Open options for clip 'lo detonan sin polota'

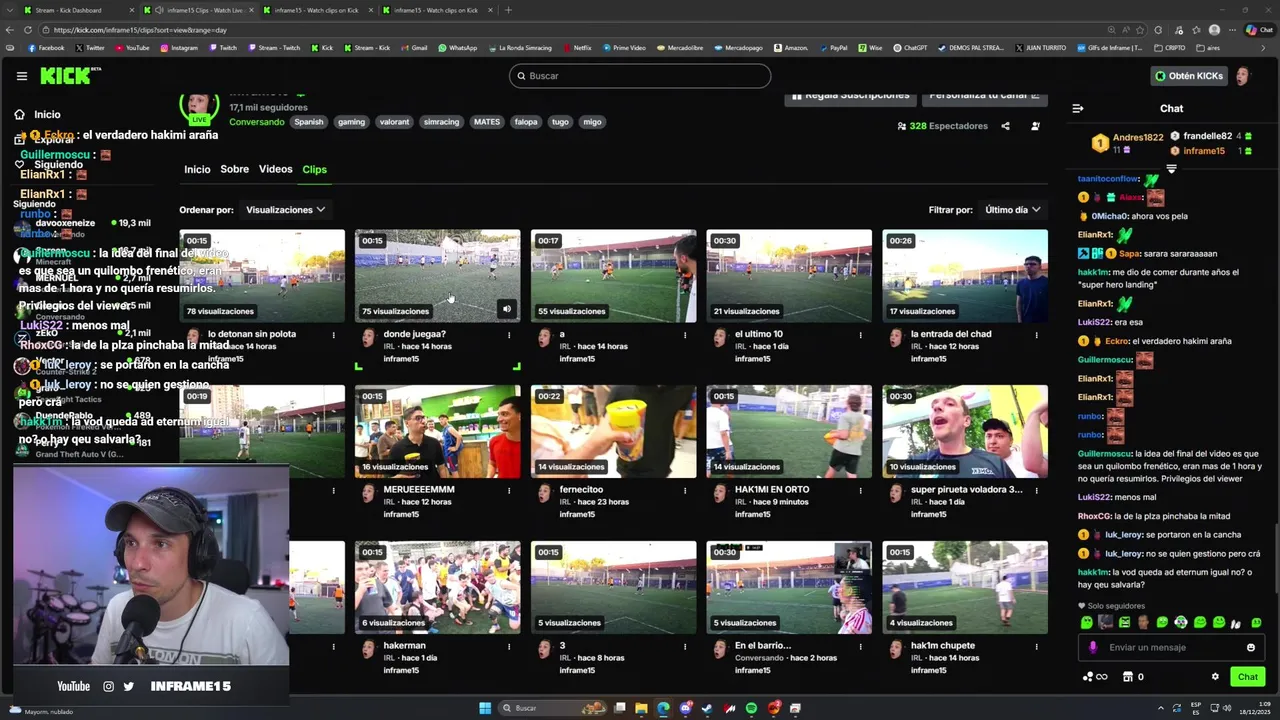pos(333,335)
